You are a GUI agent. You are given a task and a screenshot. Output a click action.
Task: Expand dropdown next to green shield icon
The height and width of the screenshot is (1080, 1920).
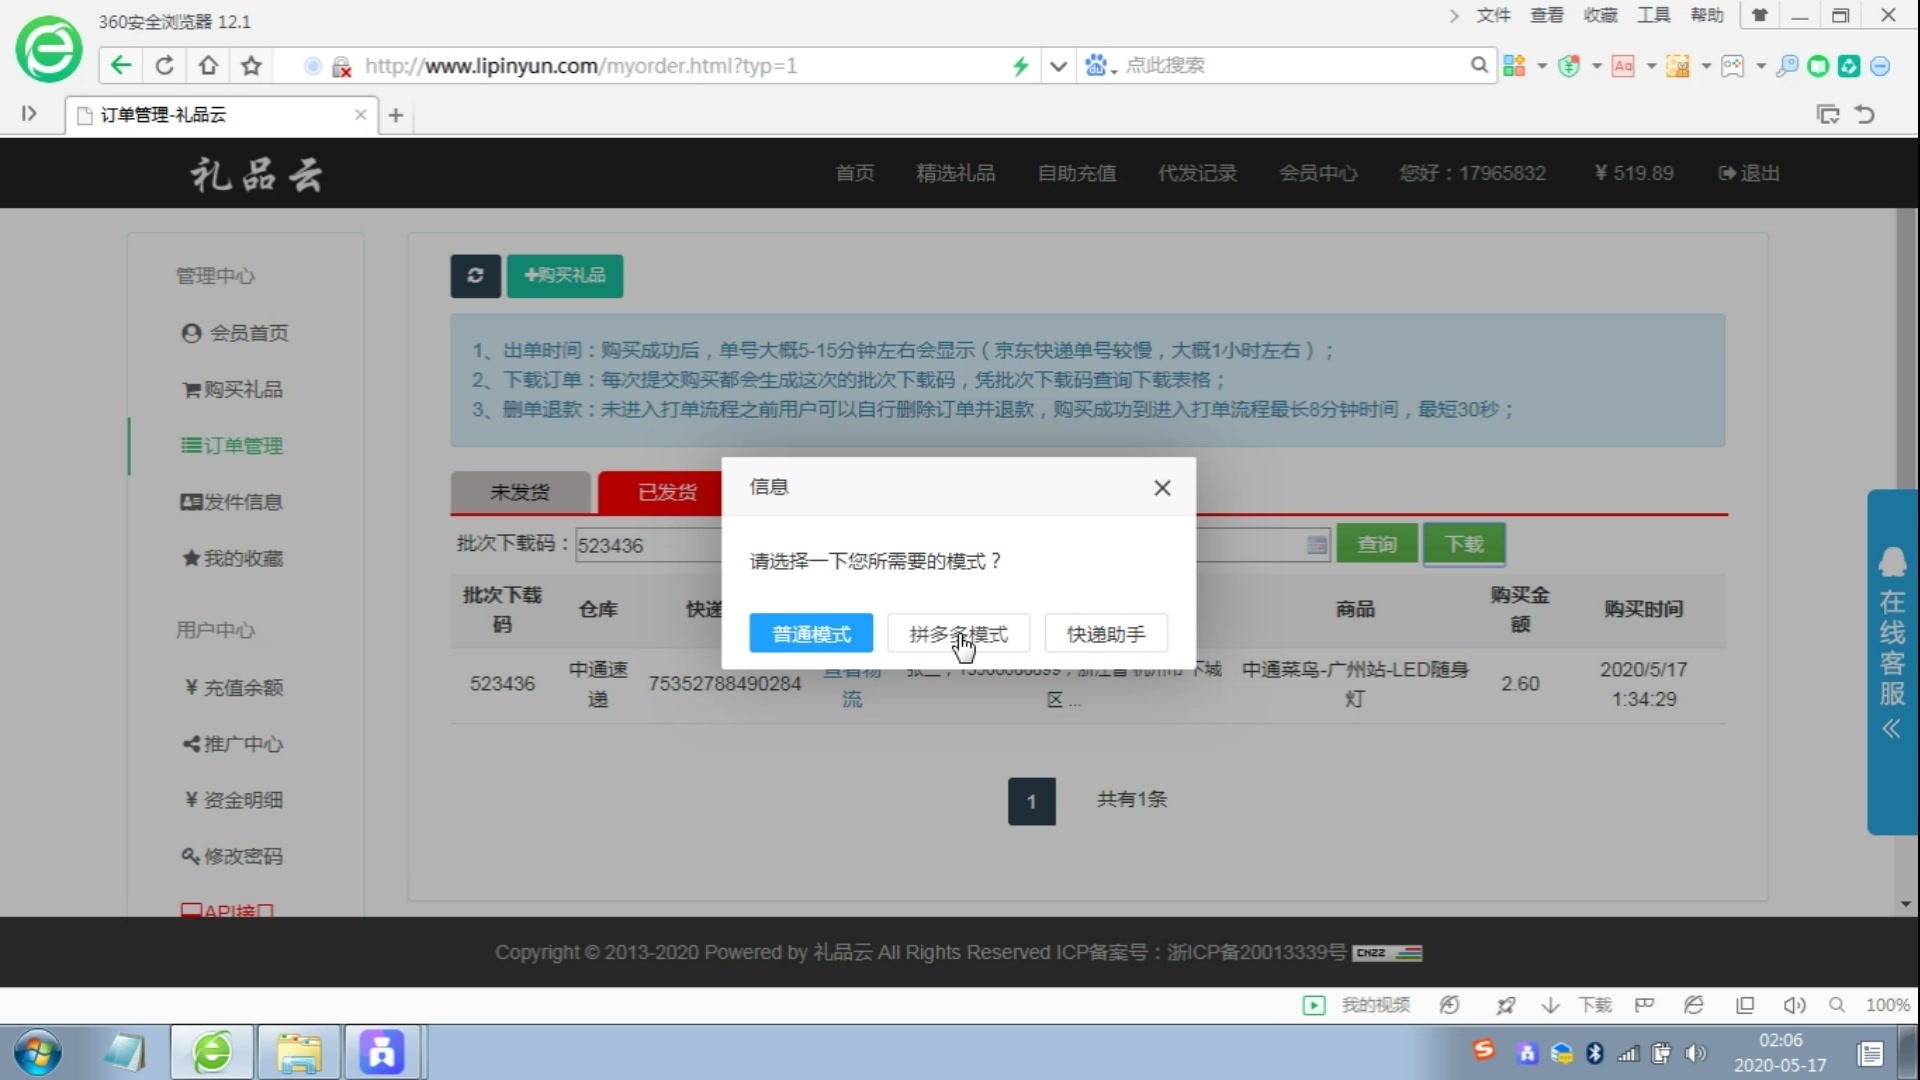point(1596,66)
